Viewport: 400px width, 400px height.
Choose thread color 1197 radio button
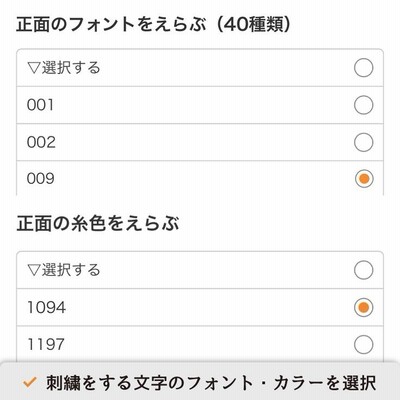363,344
